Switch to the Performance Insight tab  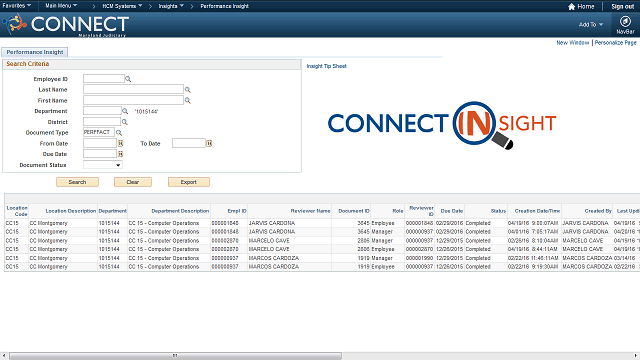click(x=35, y=52)
